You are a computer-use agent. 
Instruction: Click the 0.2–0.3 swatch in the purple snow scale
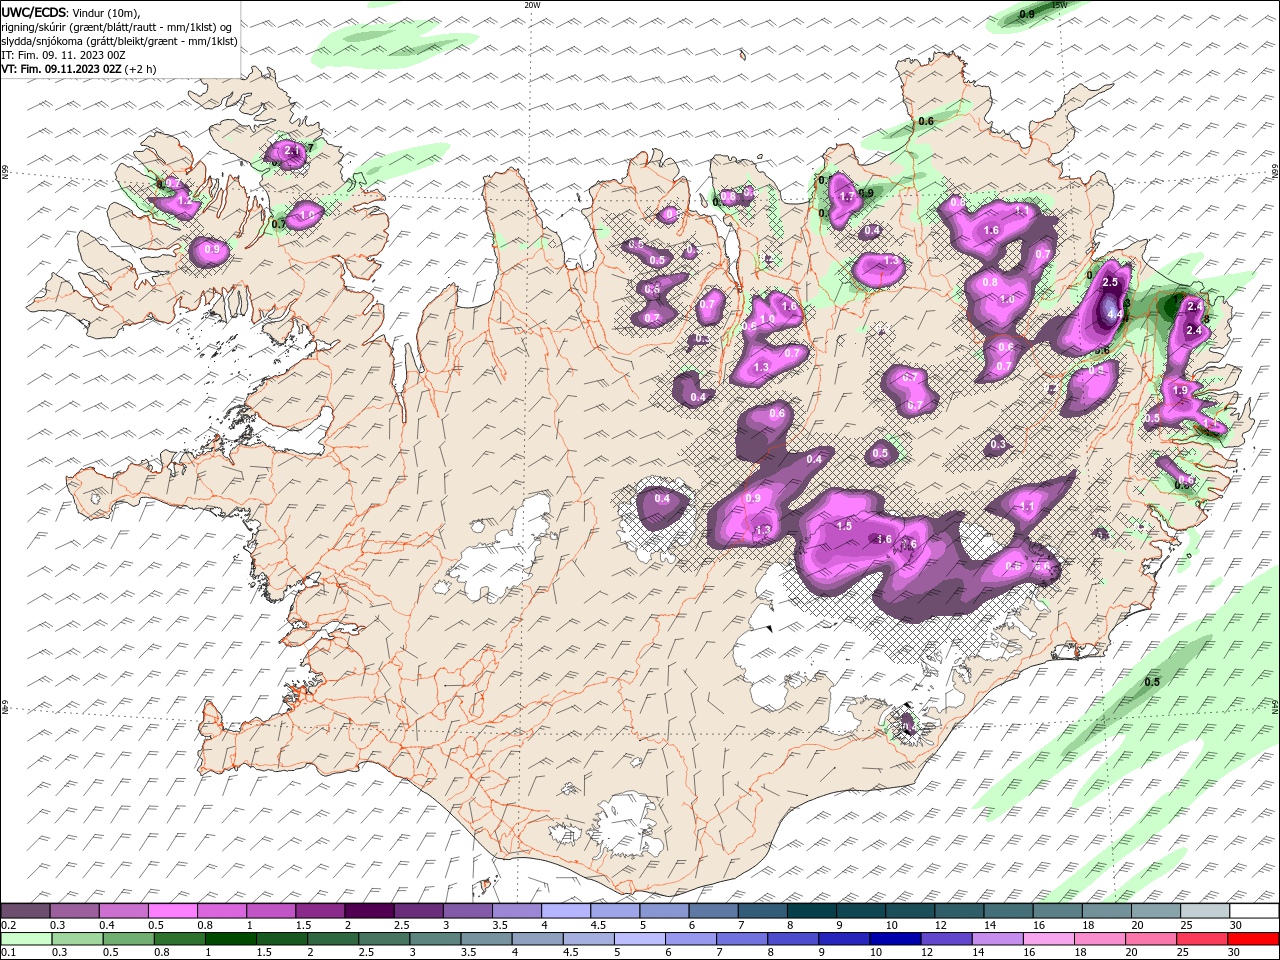tap(26, 911)
